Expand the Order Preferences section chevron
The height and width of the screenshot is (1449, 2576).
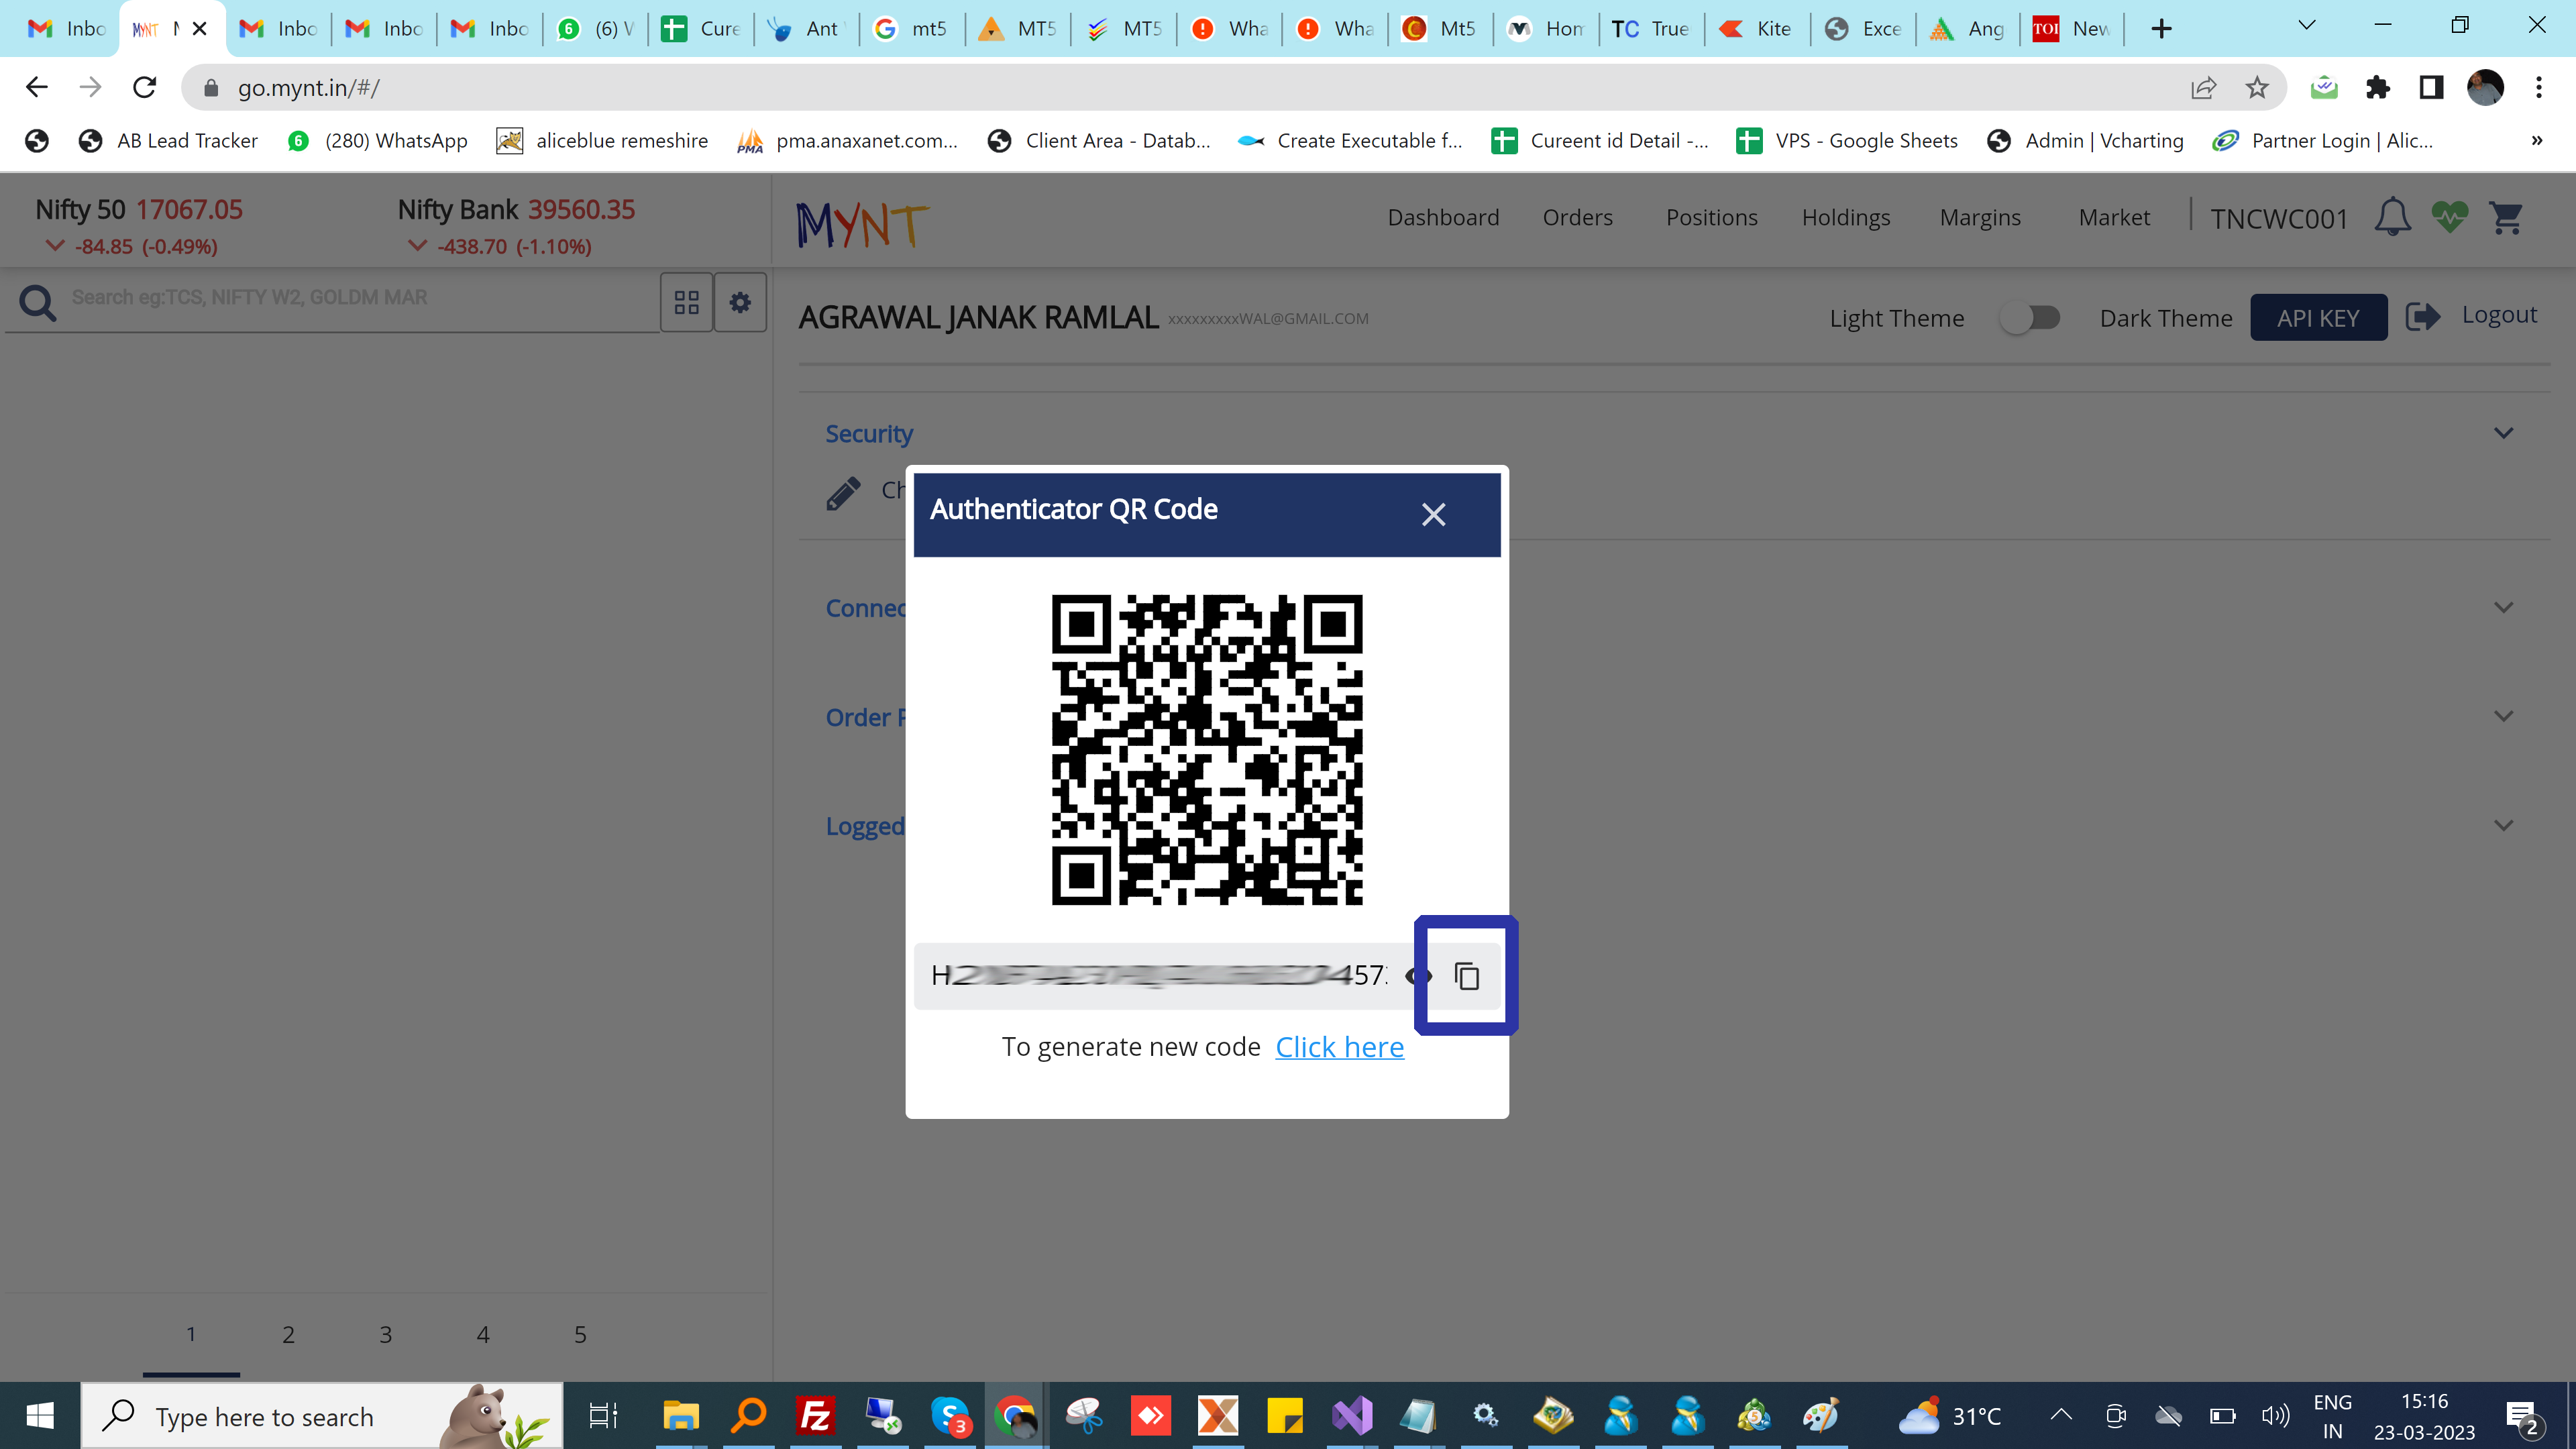(x=2503, y=716)
